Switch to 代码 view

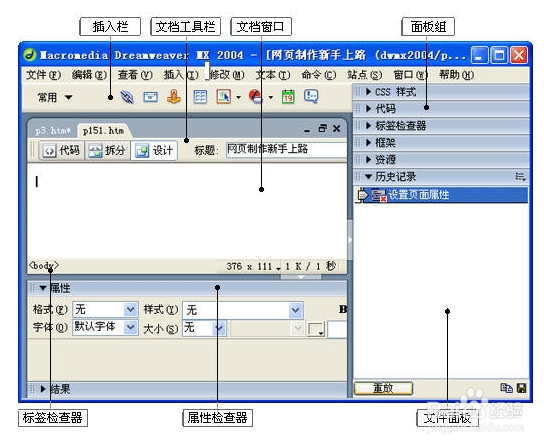tap(61, 151)
